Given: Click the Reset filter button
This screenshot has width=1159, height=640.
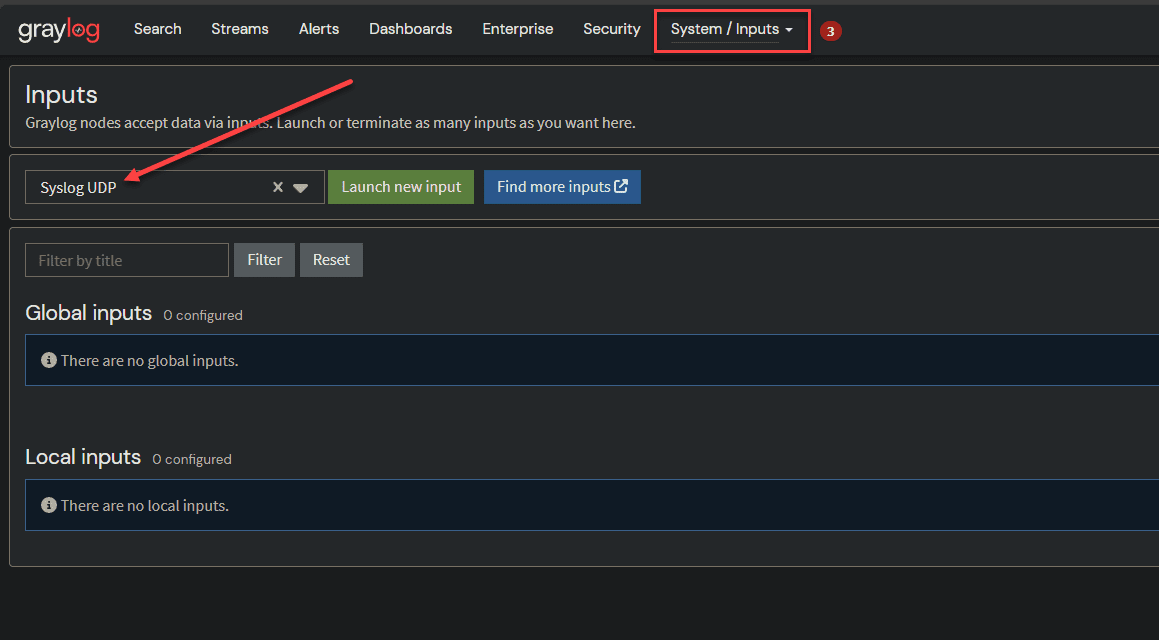Looking at the screenshot, I should (x=331, y=260).
